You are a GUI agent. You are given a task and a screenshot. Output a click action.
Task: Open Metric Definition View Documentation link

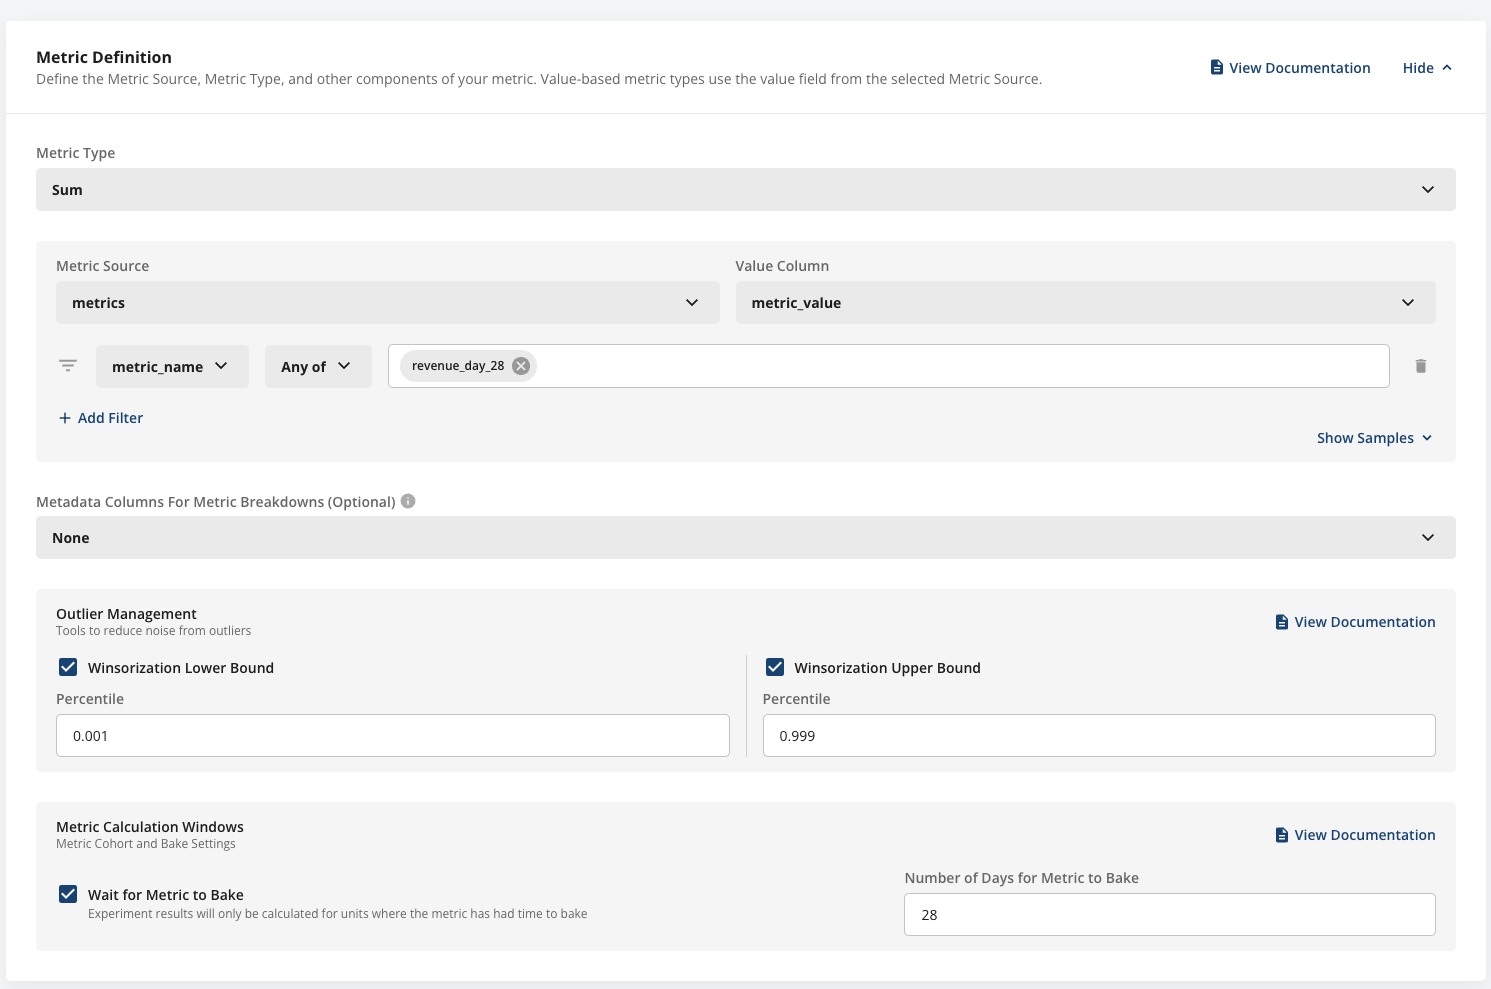coord(1290,68)
